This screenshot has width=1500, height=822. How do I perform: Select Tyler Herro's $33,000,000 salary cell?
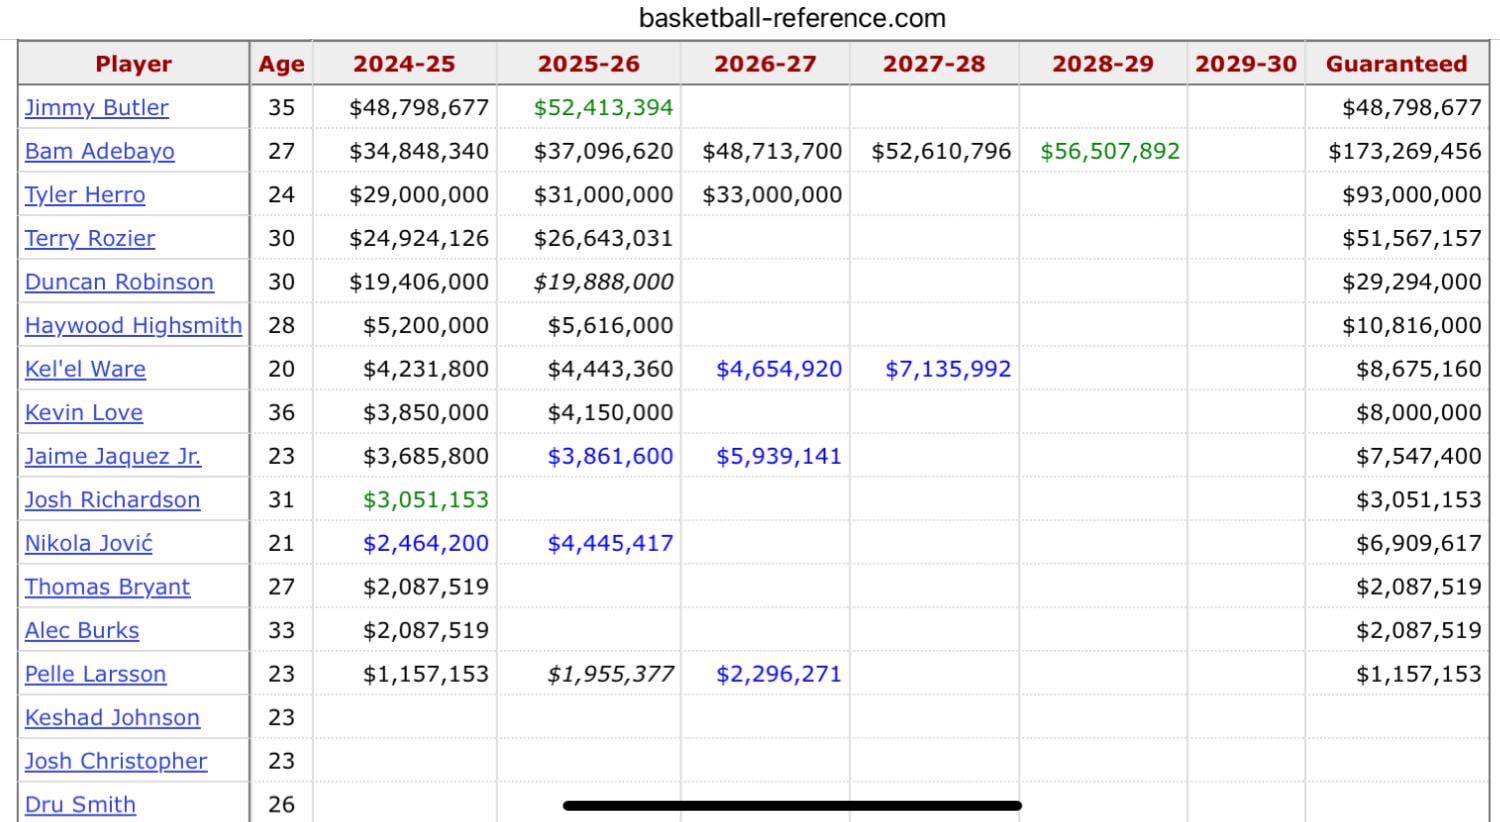point(772,195)
